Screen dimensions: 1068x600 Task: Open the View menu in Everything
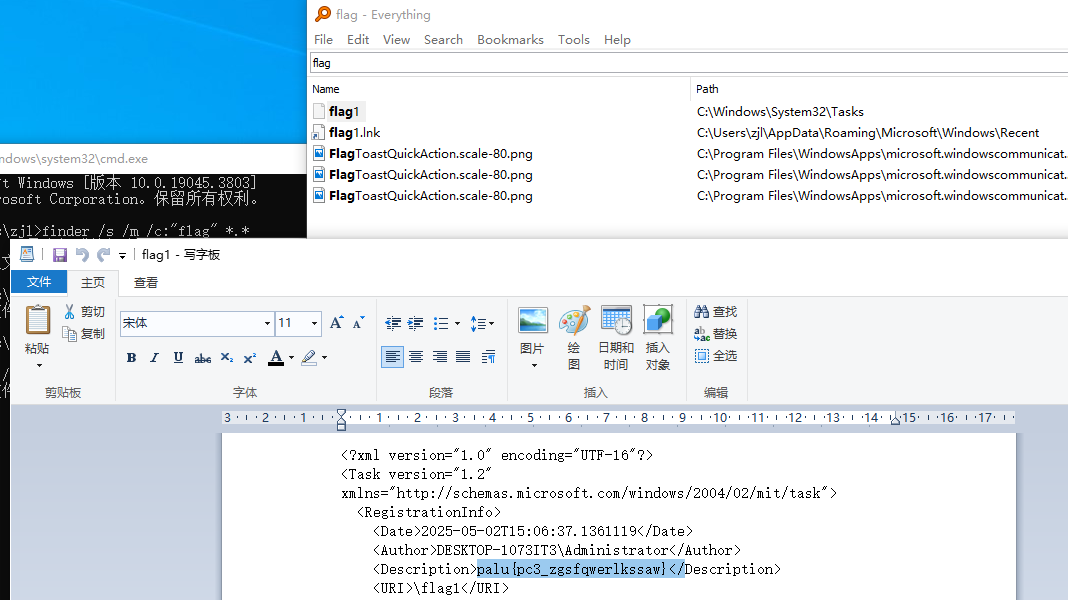tap(396, 40)
